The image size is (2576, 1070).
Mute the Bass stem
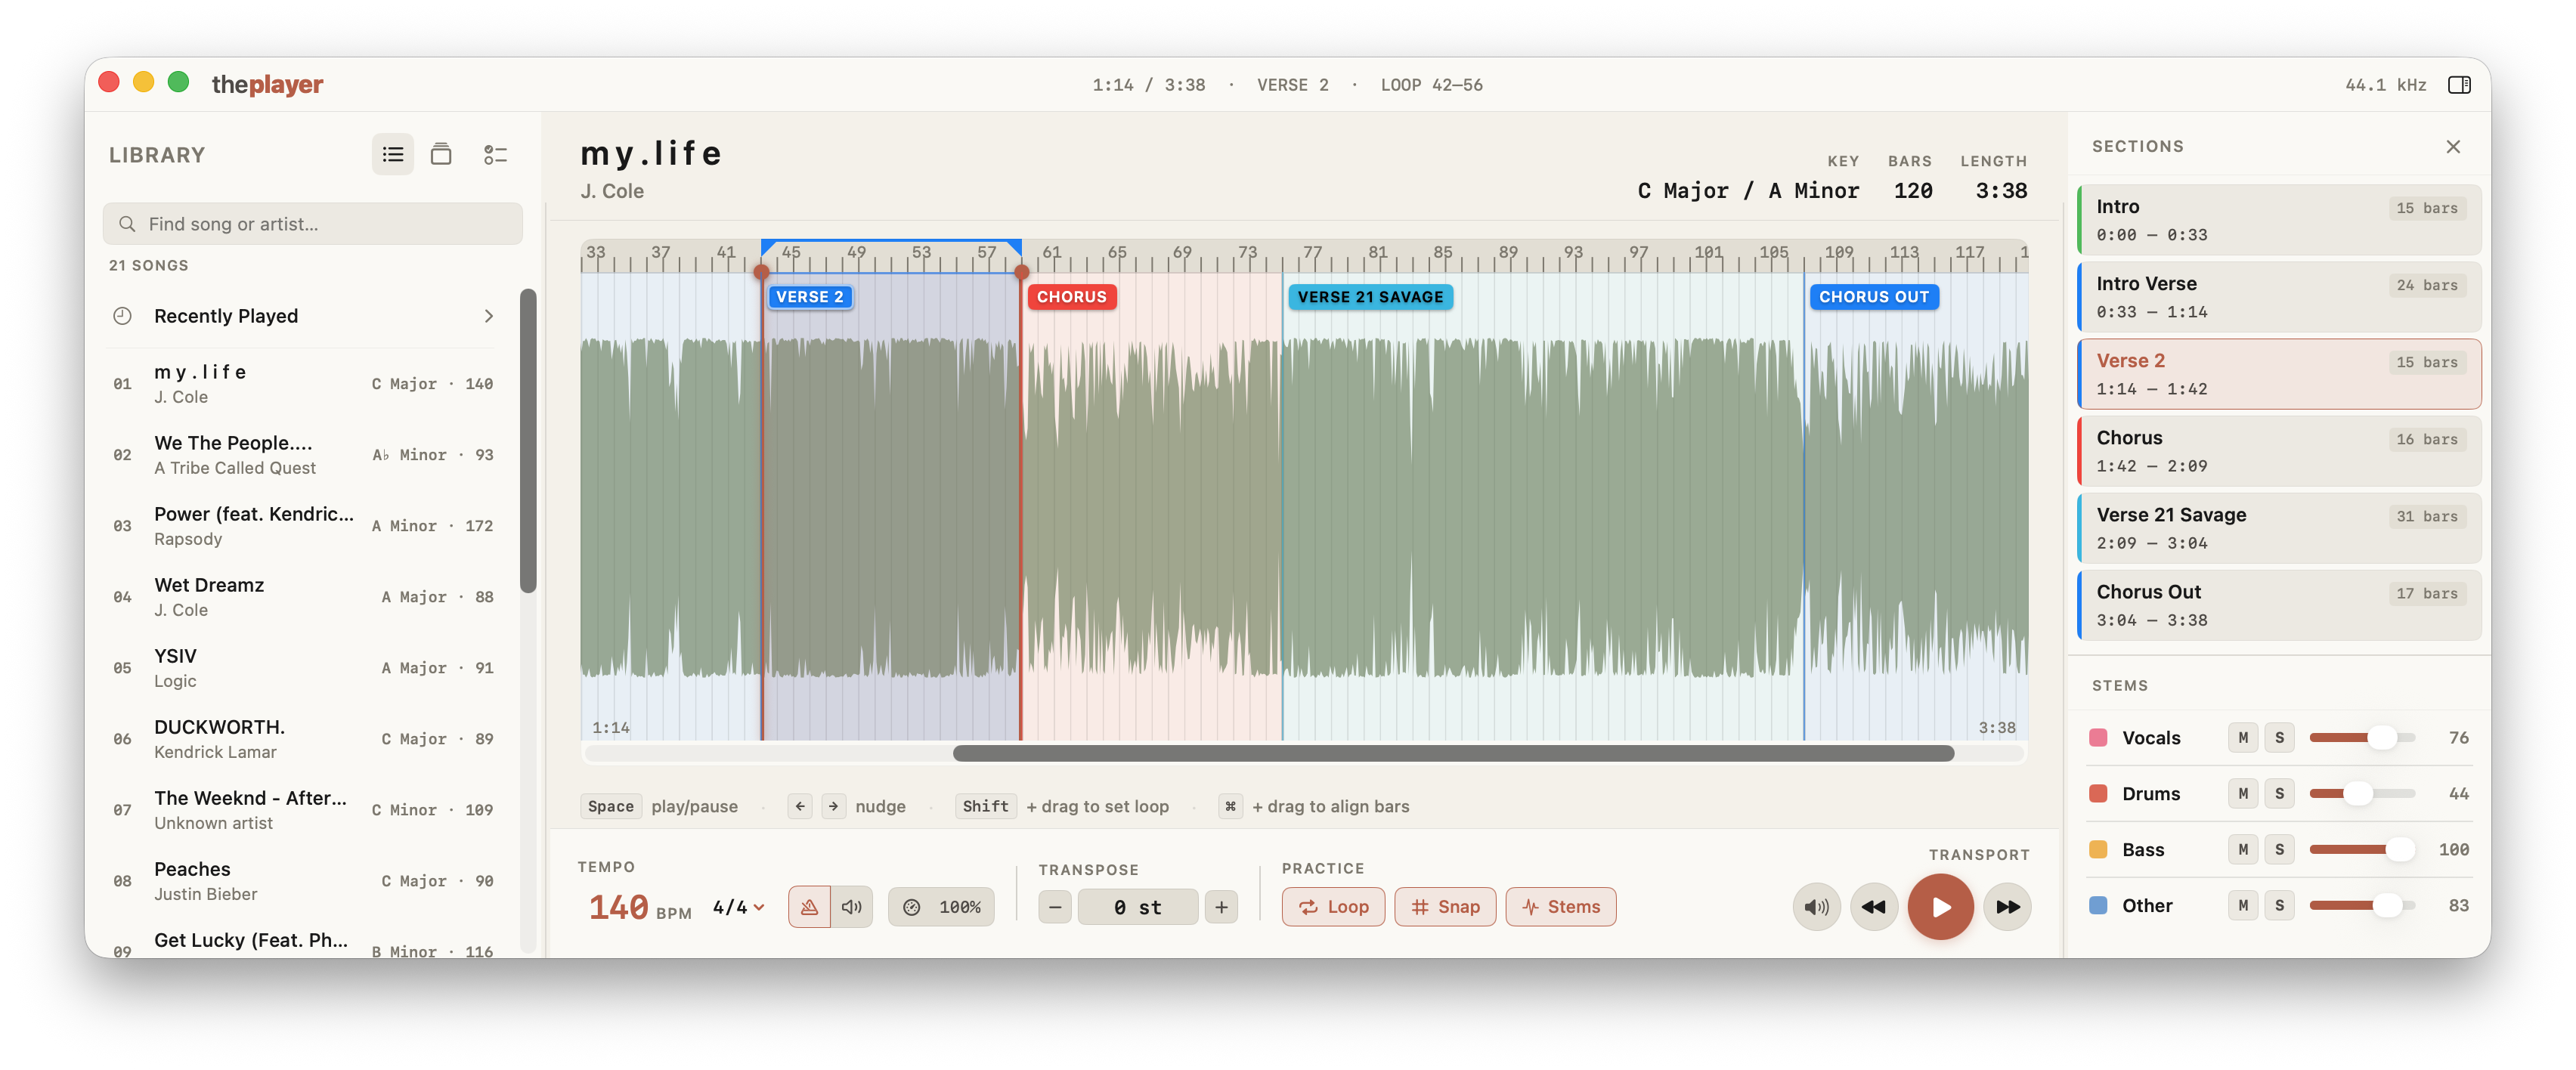2243,850
